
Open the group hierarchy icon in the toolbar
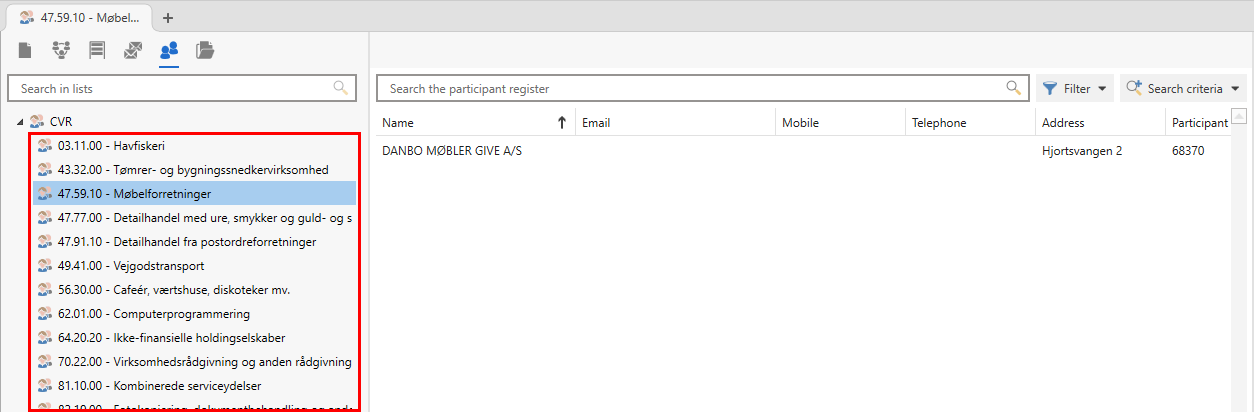61,50
